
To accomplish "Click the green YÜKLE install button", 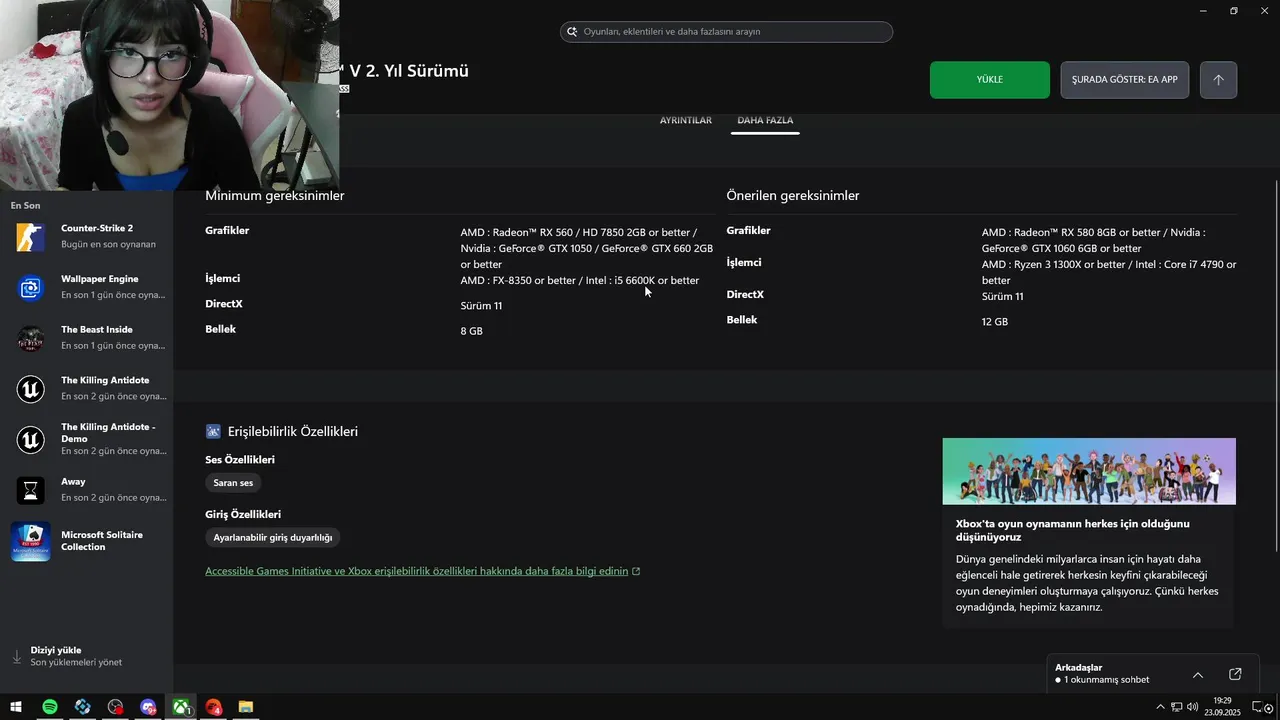I will tap(989, 80).
